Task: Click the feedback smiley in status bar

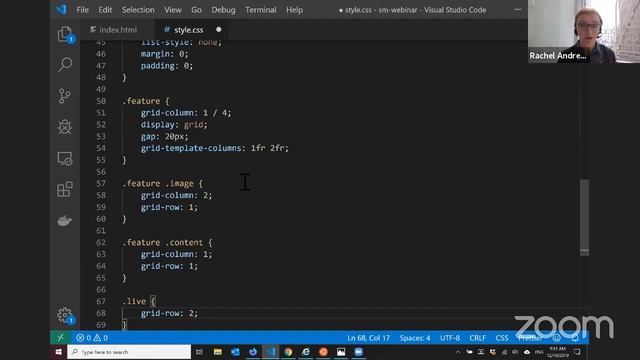Action: coord(557,338)
